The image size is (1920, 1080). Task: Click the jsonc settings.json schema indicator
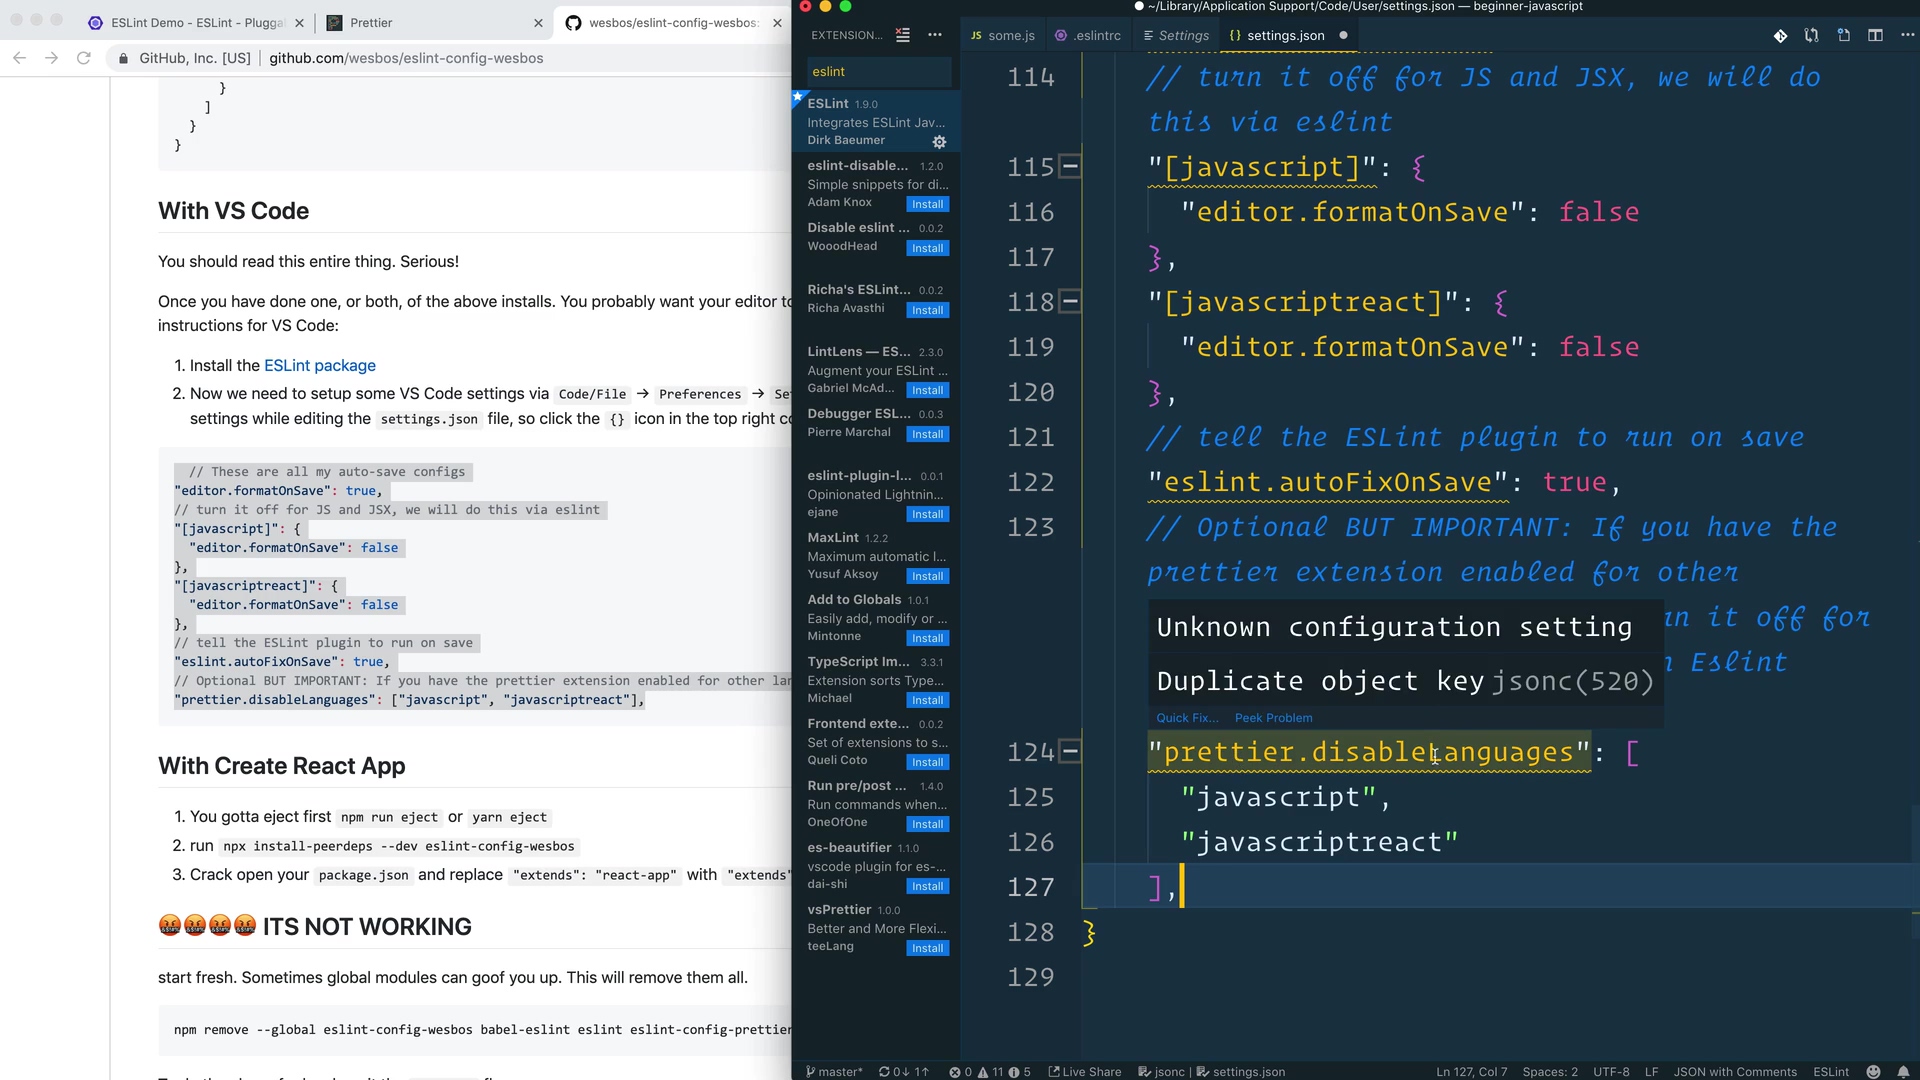pos(1212,1072)
